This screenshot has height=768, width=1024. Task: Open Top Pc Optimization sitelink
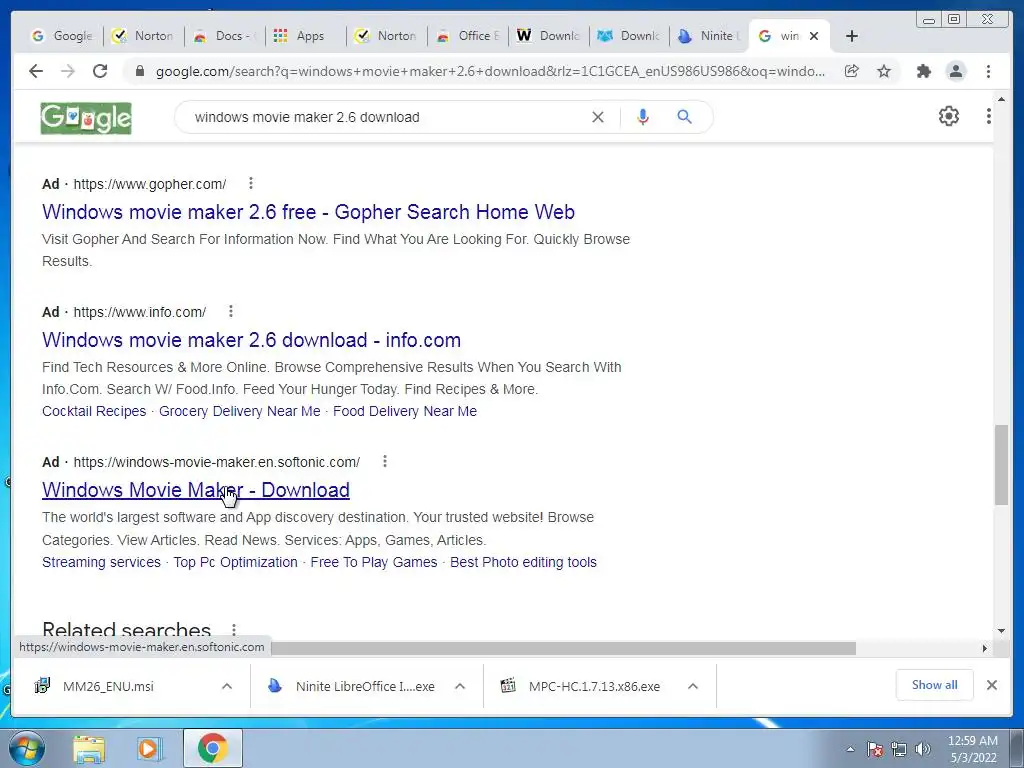point(235,562)
